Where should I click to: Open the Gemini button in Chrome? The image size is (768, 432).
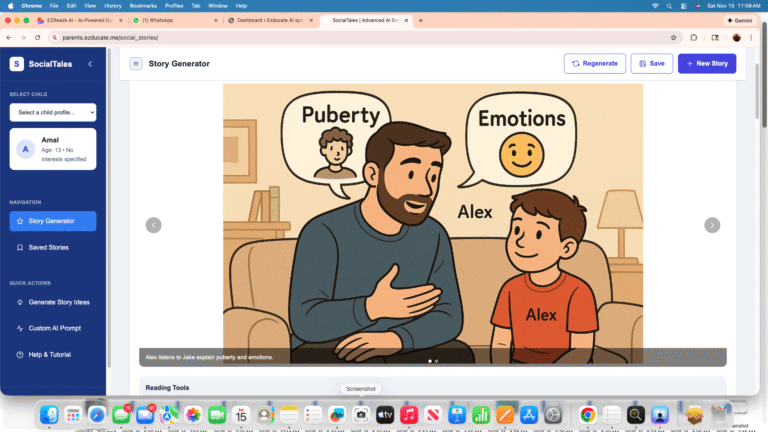coord(740,21)
